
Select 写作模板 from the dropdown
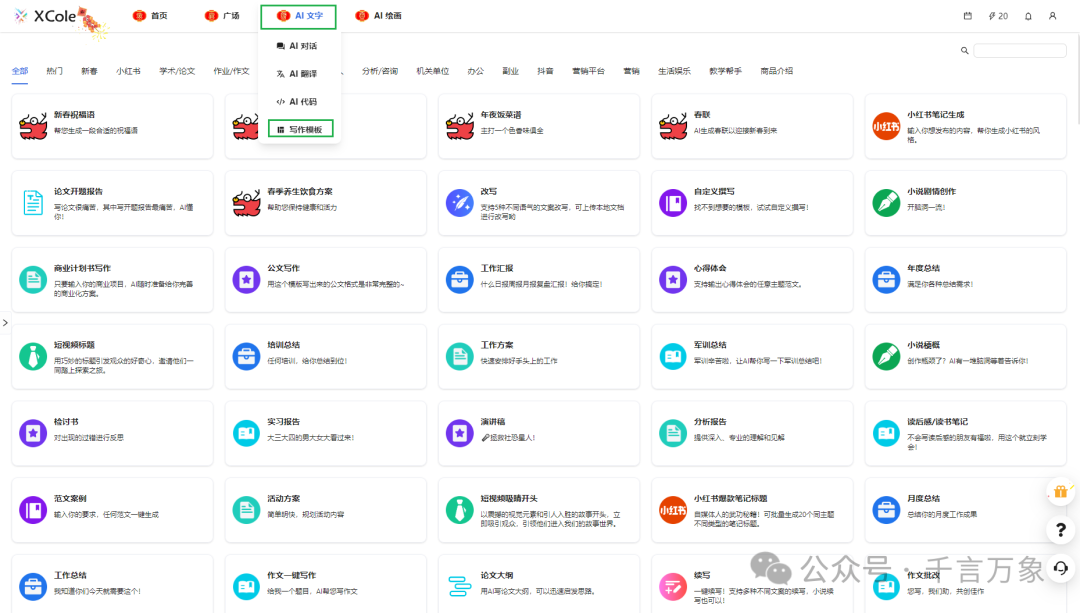coord(300,129)
